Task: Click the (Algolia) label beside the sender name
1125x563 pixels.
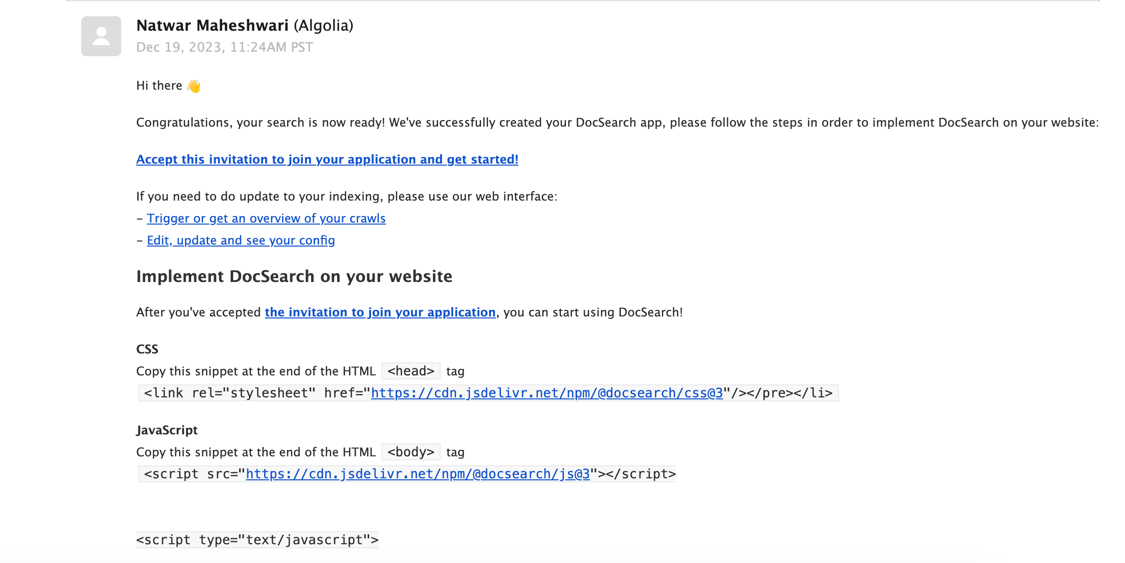Action: [x=324, y=26]
